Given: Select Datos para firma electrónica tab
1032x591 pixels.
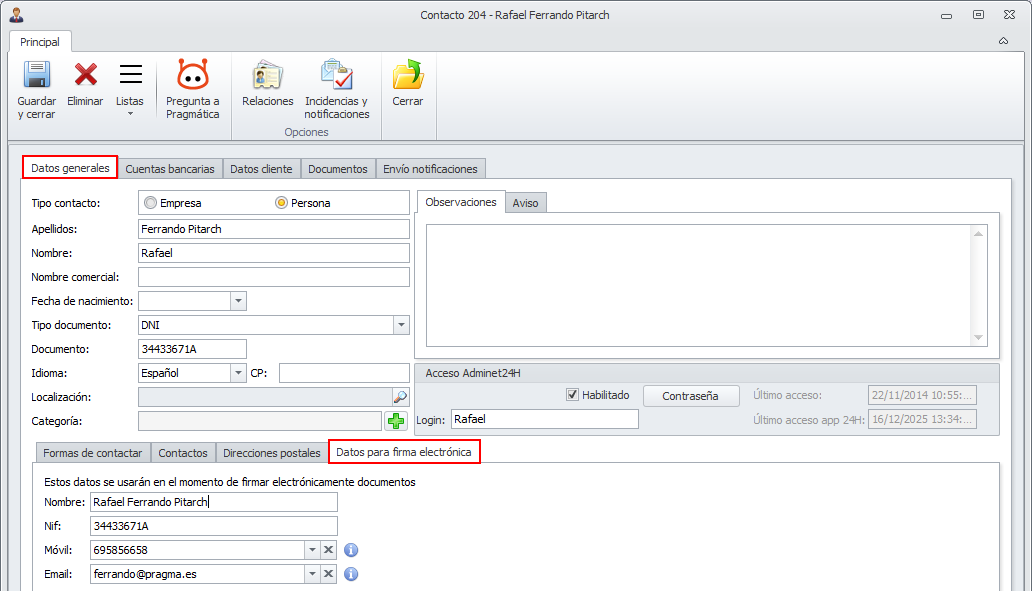Looking at the screenshot, I should click(x=404, y=452).
